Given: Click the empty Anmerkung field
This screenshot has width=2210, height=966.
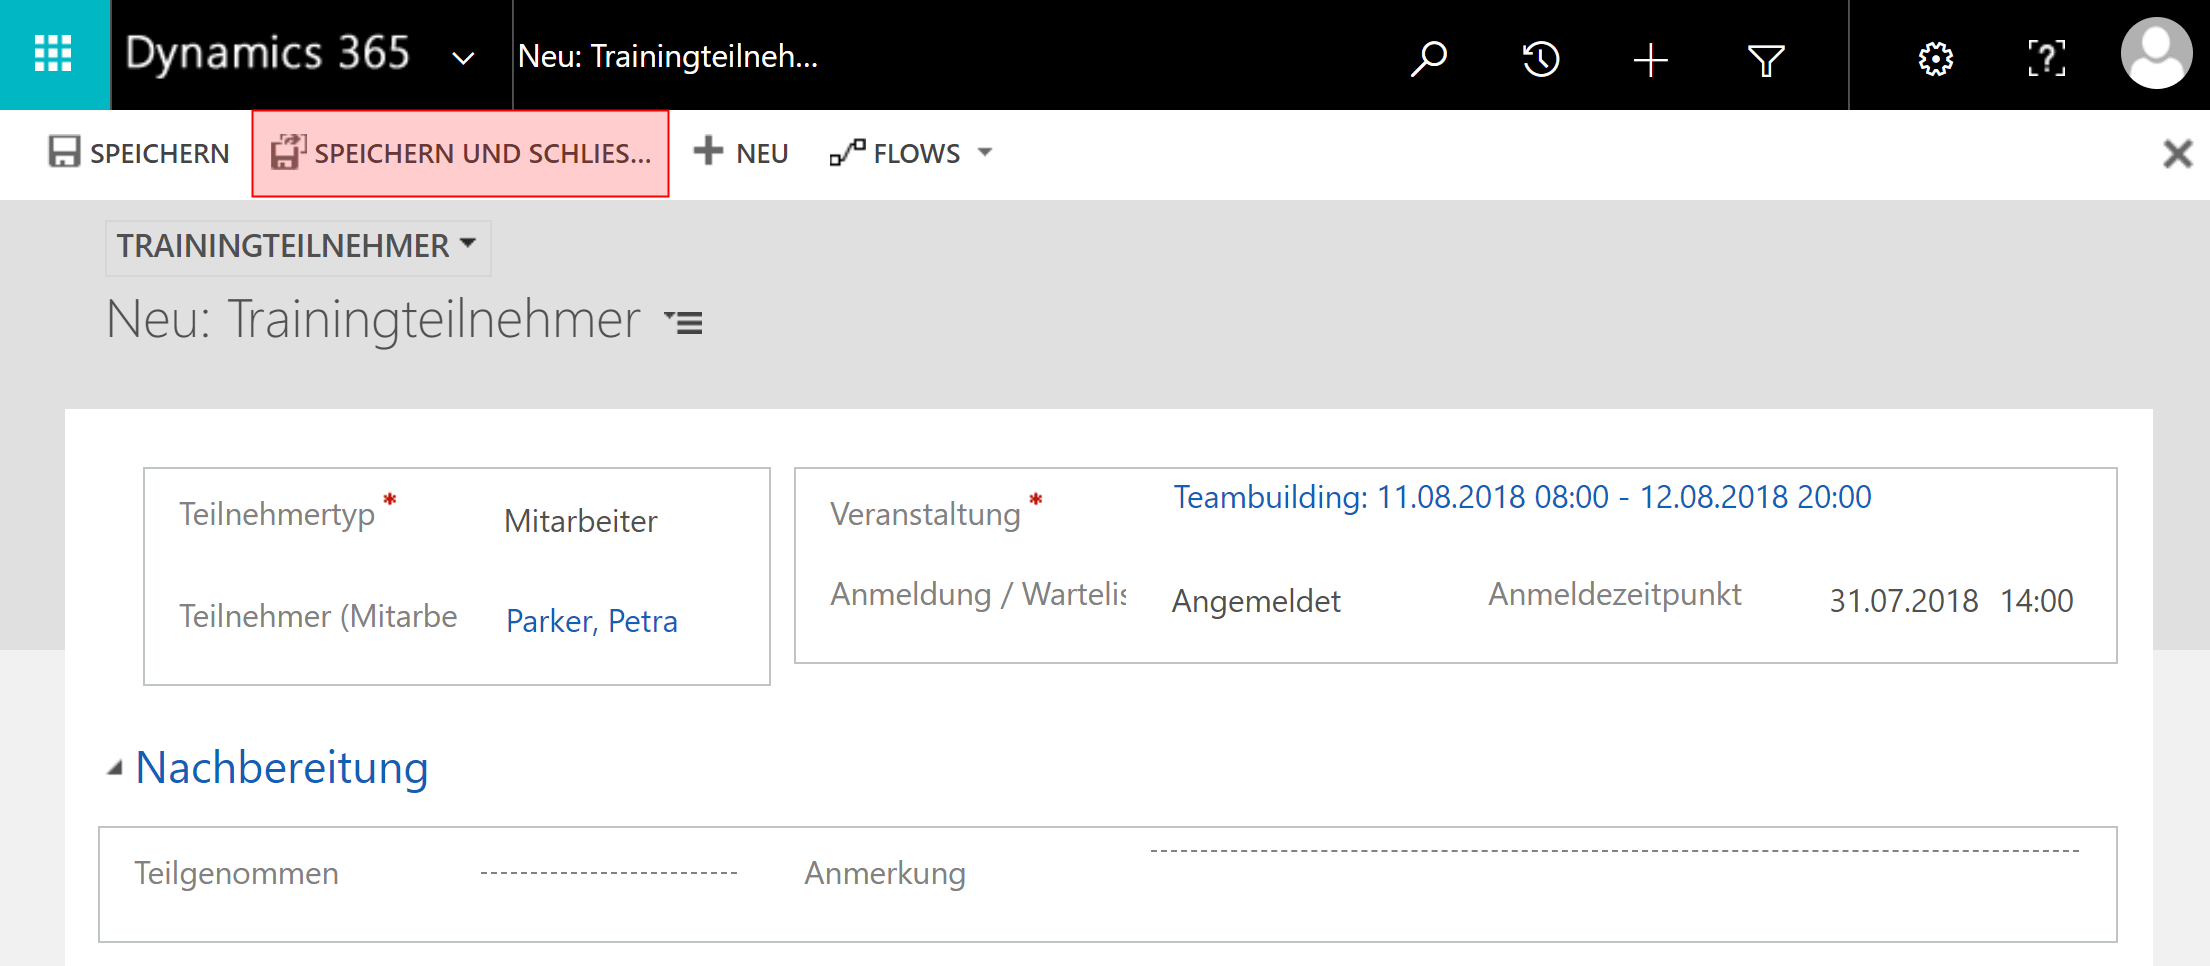Looking at the screenshot, I should (x=1614, y=851).
